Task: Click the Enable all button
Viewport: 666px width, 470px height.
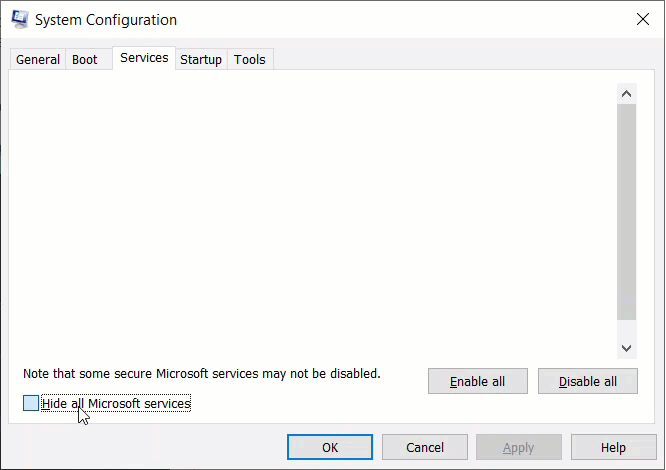Action: click(477, 381)
